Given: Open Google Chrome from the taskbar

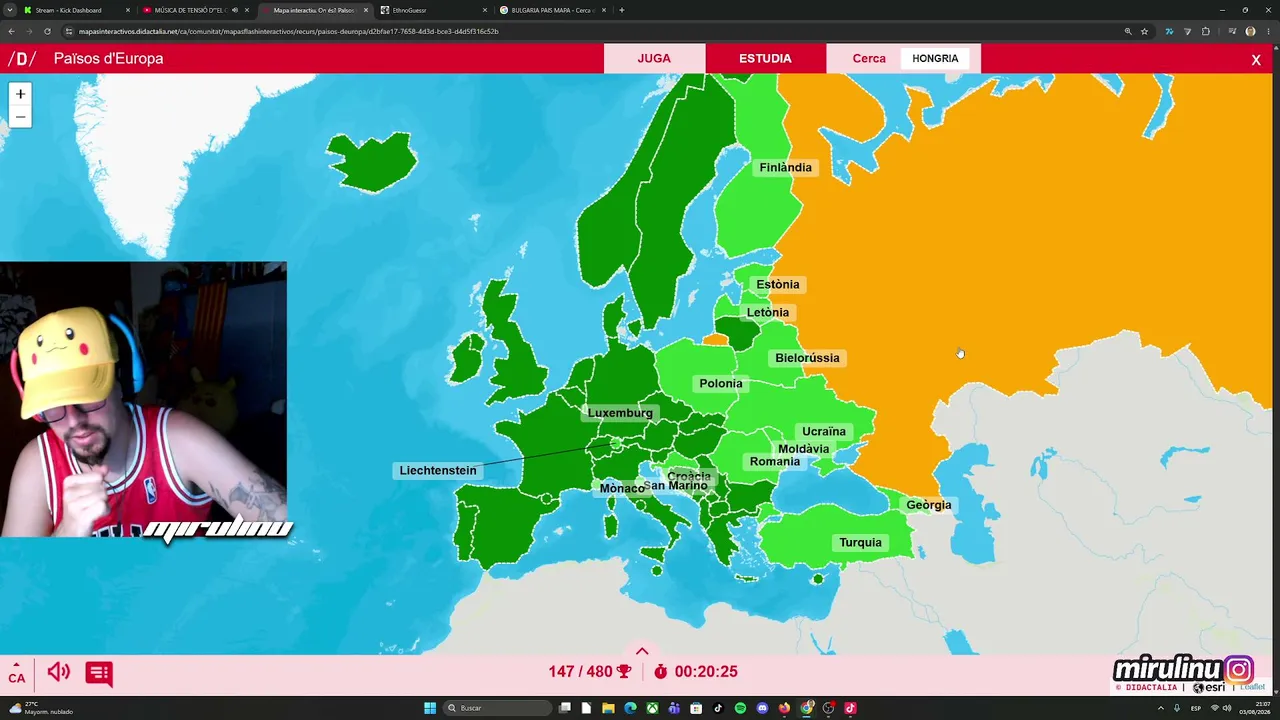Looking at the screenshot, I should click(x=807, y=708).
